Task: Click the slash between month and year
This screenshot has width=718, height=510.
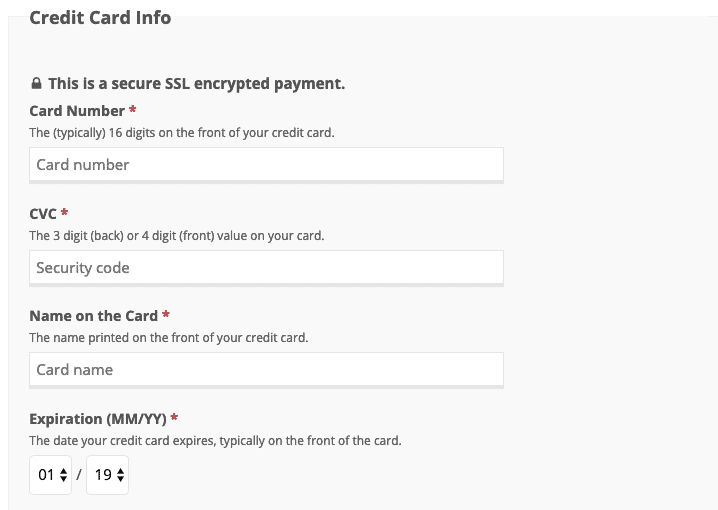Action: 79,474
